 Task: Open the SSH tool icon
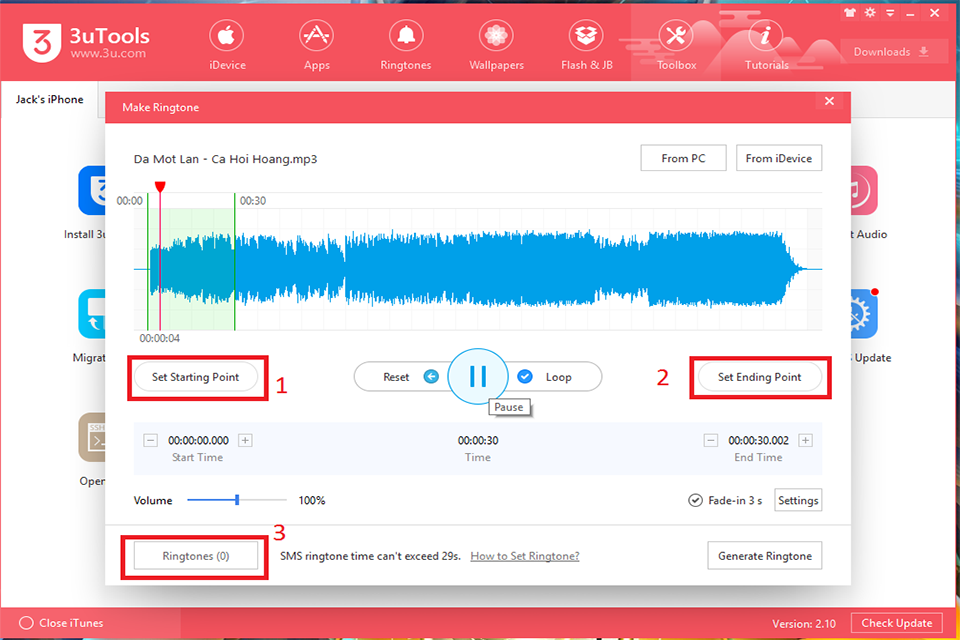click(x=92, y=437)
